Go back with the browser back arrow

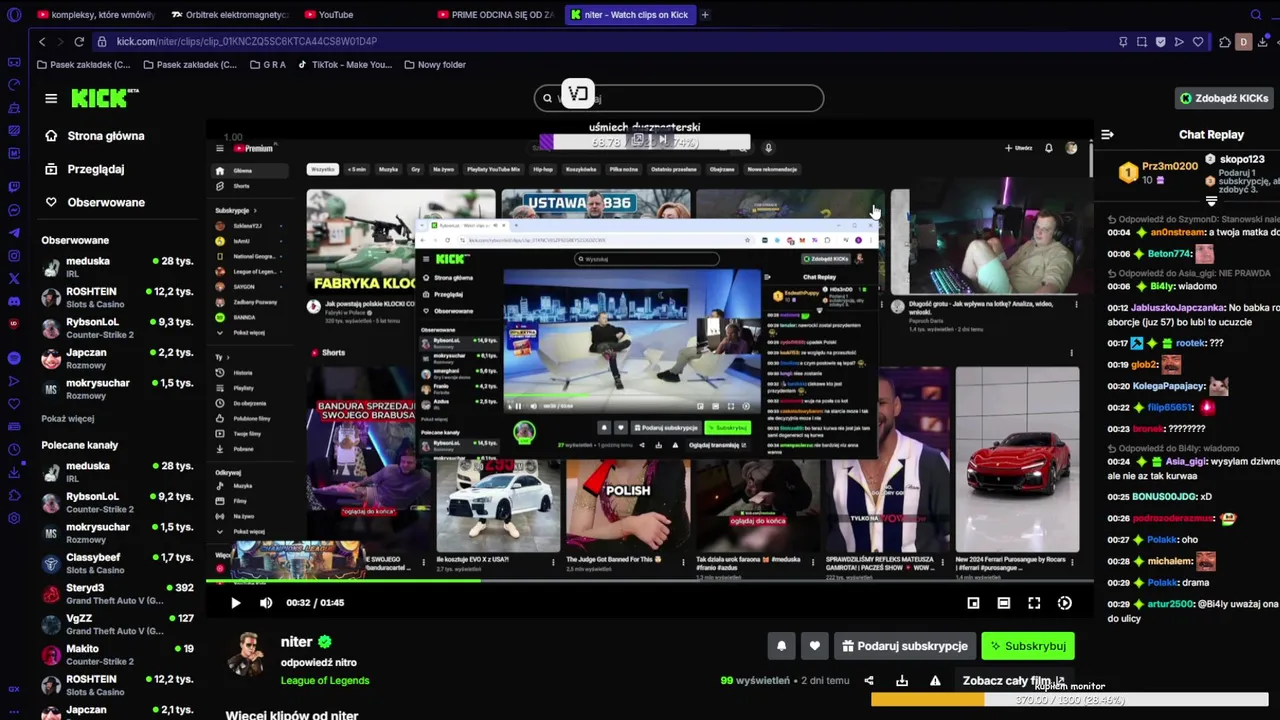[x=42, y=42]
